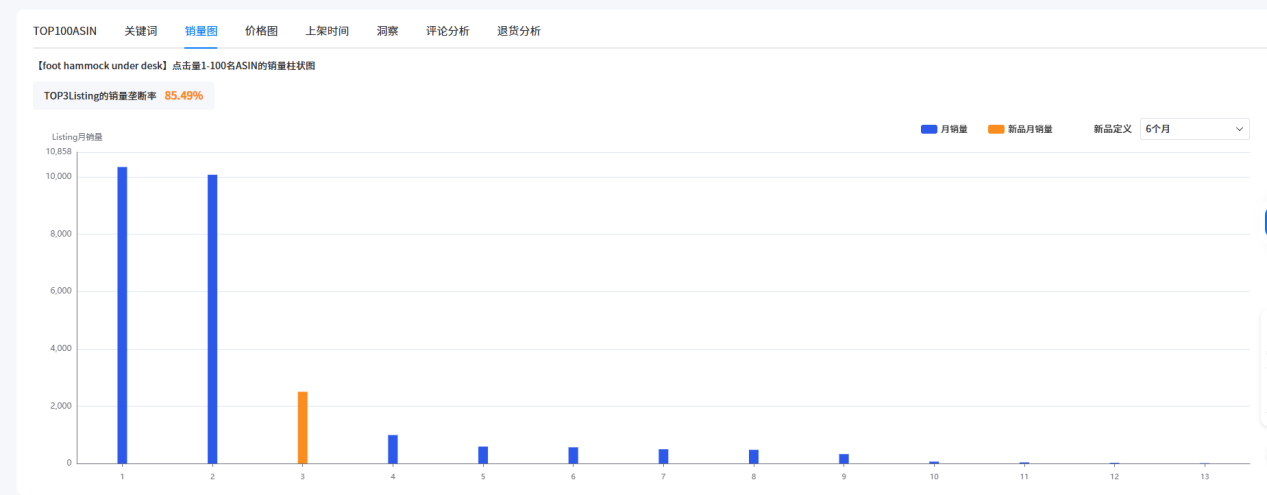This screenshot has height=495, width=1267.
Task: Click the dropdown chevron beside 6个月
Action: tap(1239, 129)
